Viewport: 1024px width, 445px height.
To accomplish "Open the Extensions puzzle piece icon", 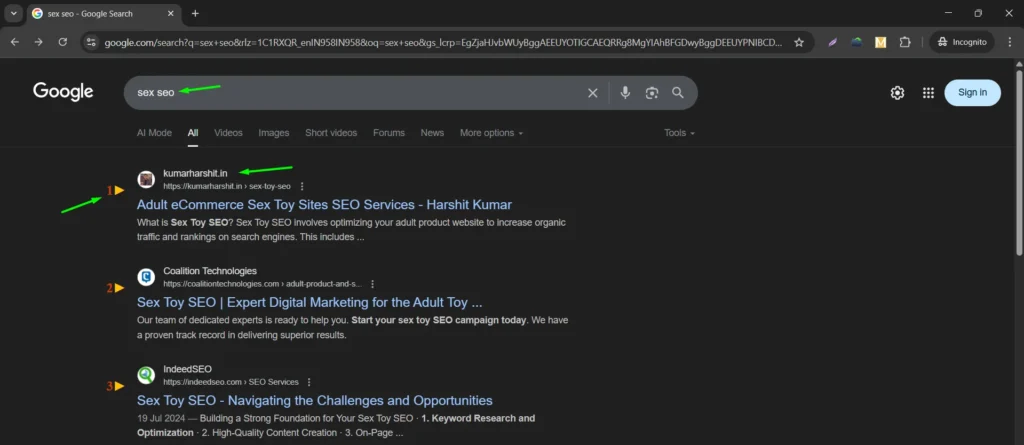I will (904, 42).
